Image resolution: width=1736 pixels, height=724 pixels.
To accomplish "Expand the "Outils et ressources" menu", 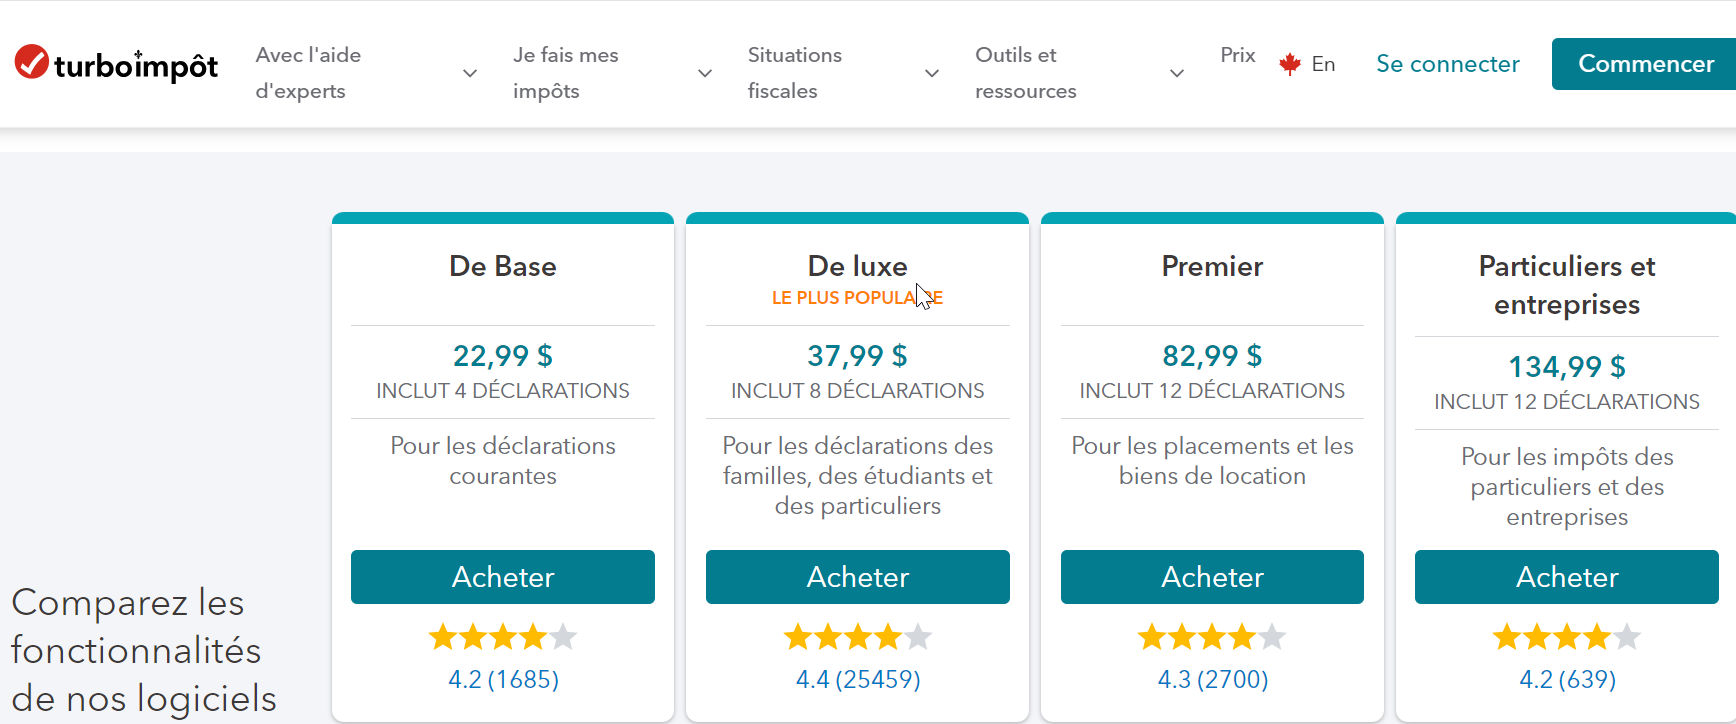I will pyautogui.click(x=1176, y=73).
